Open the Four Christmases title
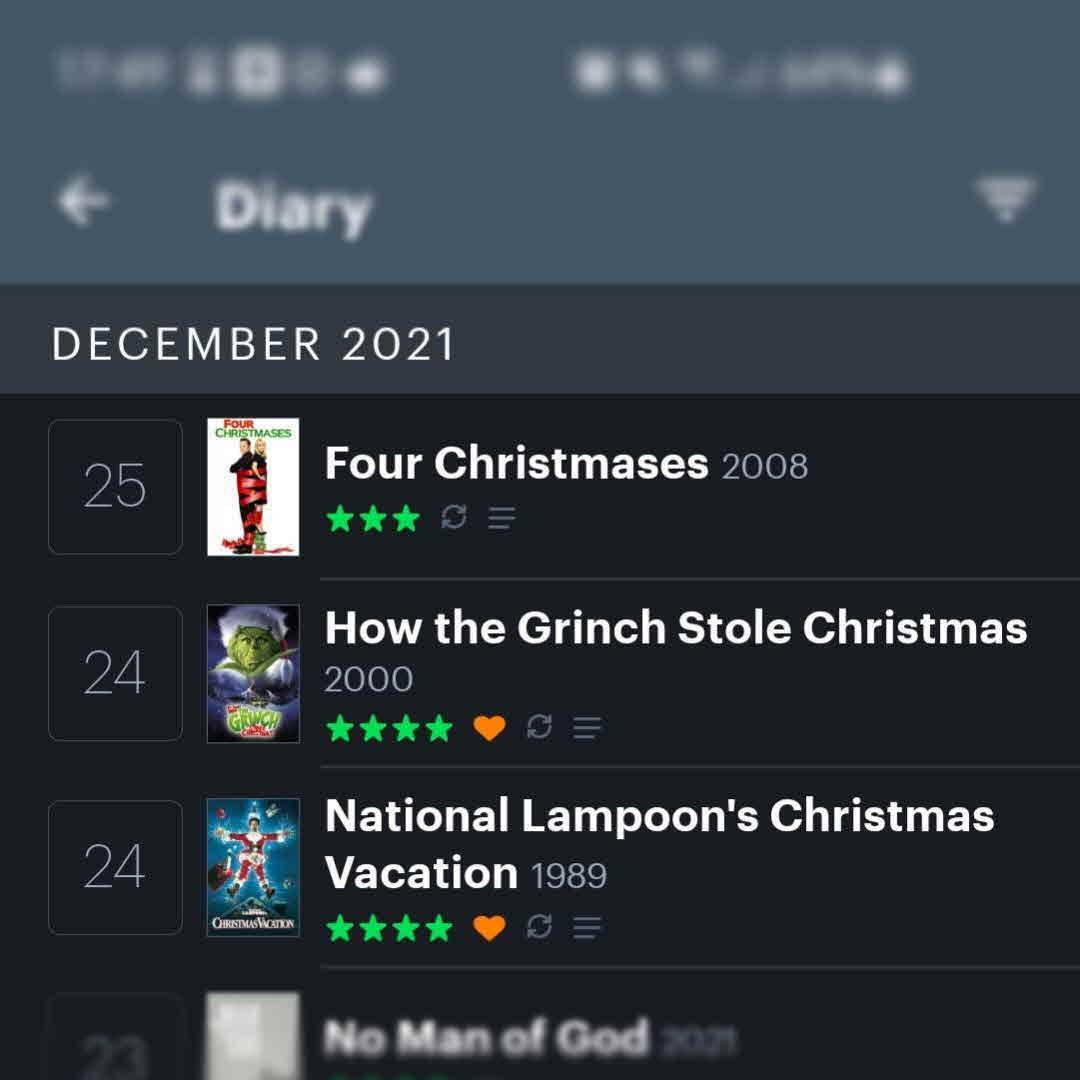This screenshot has height=1080, width=1080. point(516,464)
